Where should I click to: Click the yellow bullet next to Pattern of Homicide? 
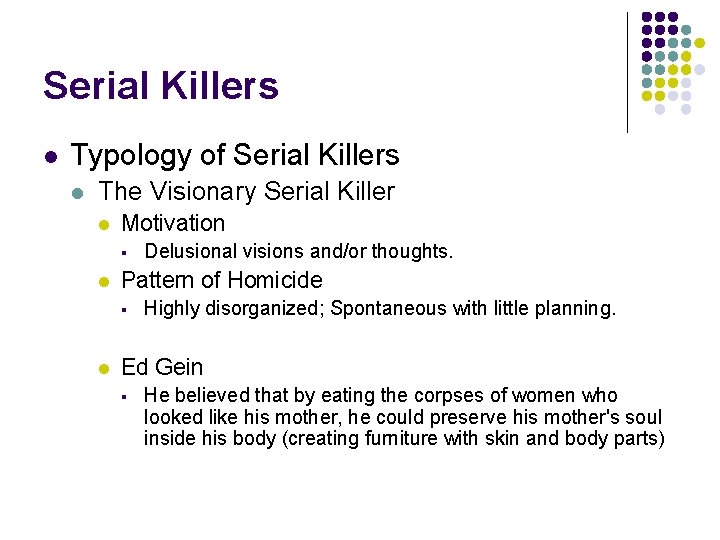point(104,281)
